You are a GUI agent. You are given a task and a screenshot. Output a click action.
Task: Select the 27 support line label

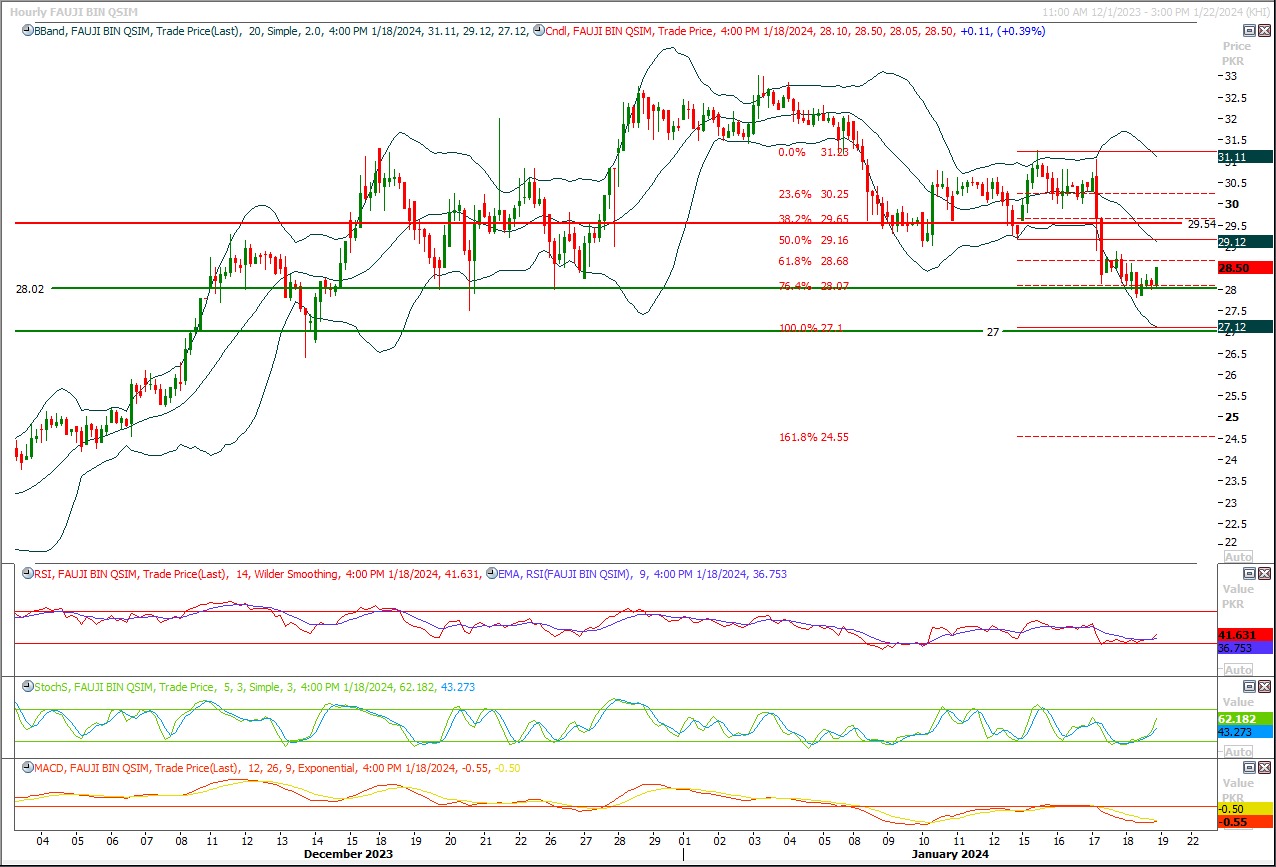point(993,332)
